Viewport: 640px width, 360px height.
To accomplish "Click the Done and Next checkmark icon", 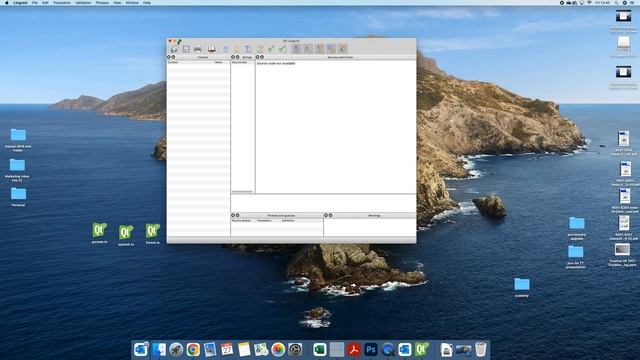I will coord(282,49).
